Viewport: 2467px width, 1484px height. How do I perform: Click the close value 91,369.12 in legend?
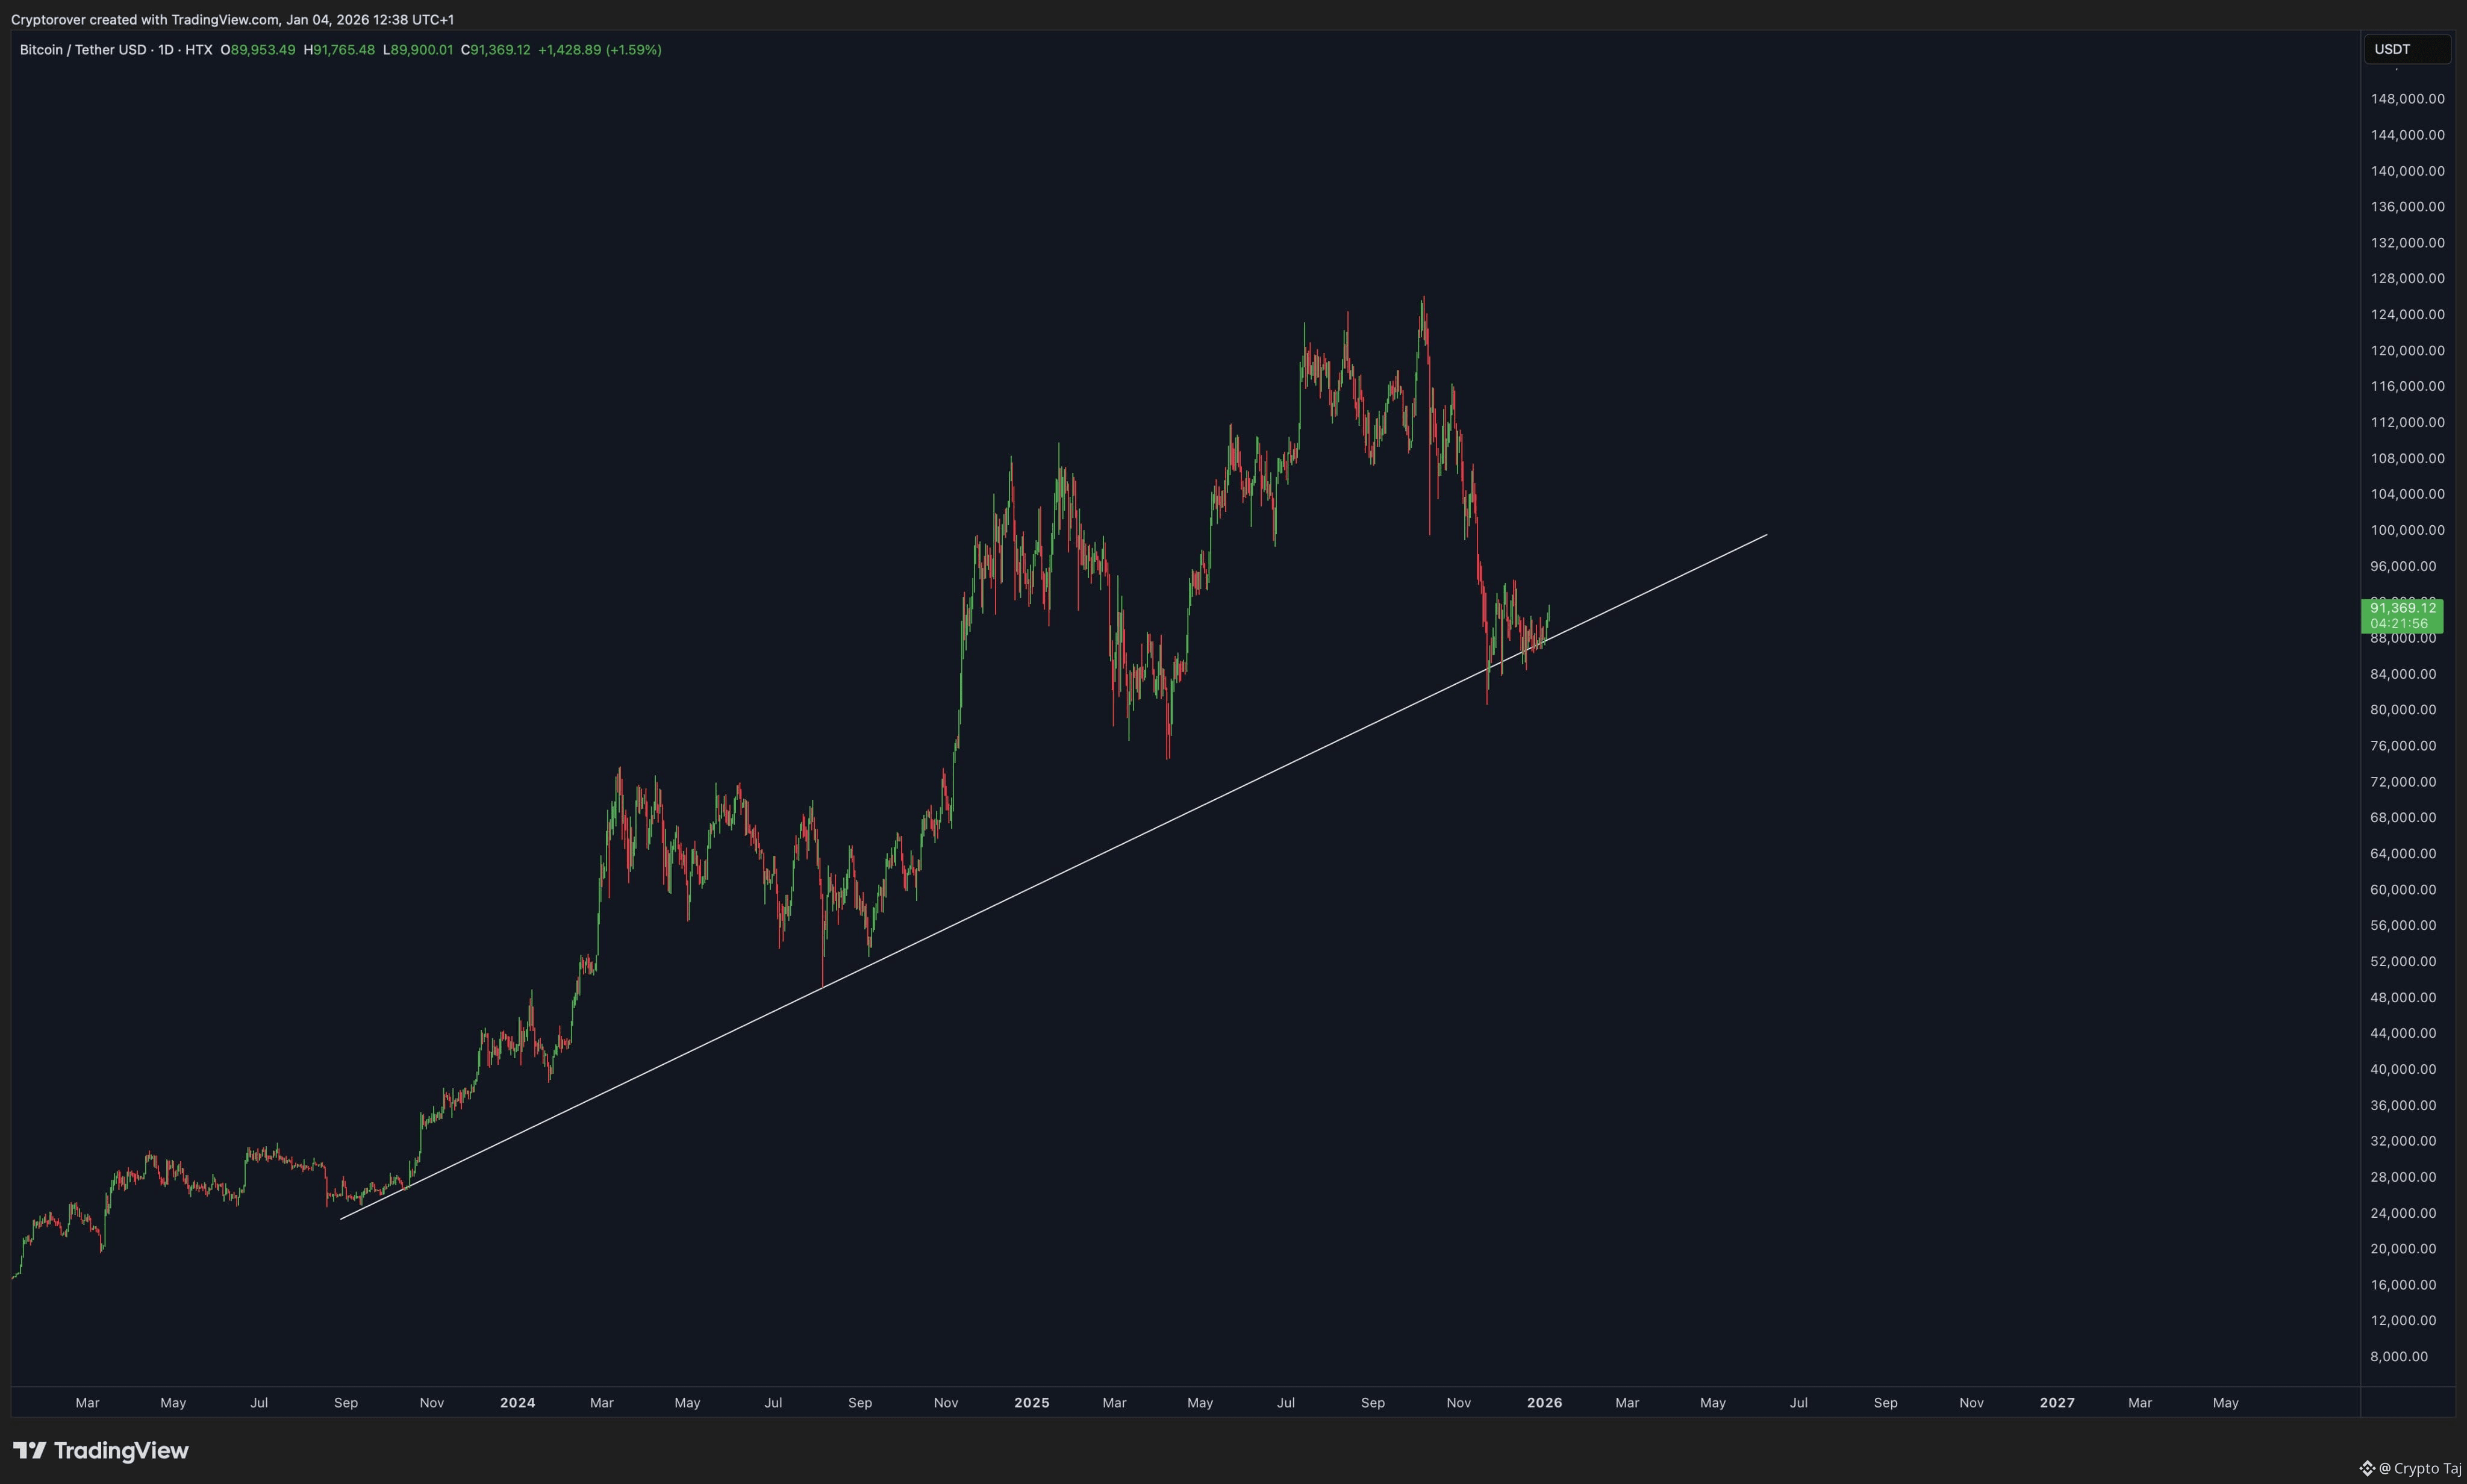coord(500,50)
